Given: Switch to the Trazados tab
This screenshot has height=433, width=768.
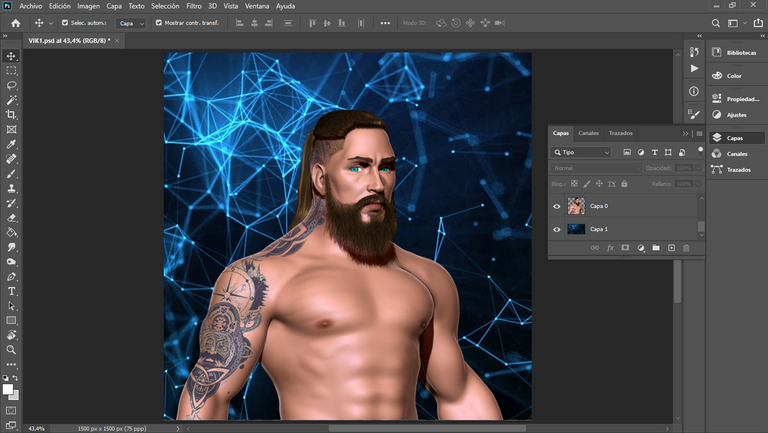Looking at the screenshot, I should (x=621, y=133).
